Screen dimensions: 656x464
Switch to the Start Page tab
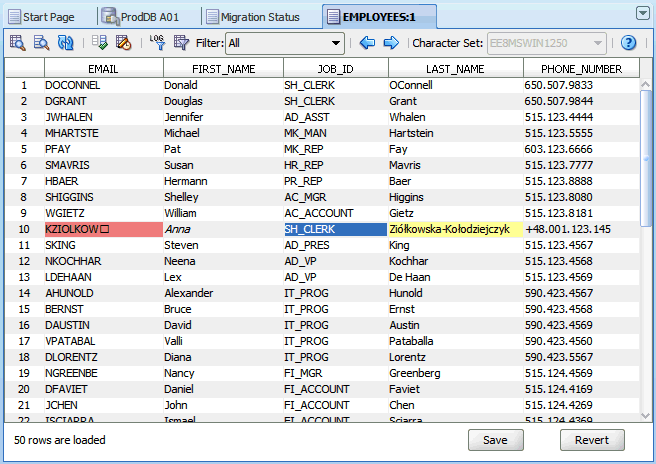tap(50, 16)
